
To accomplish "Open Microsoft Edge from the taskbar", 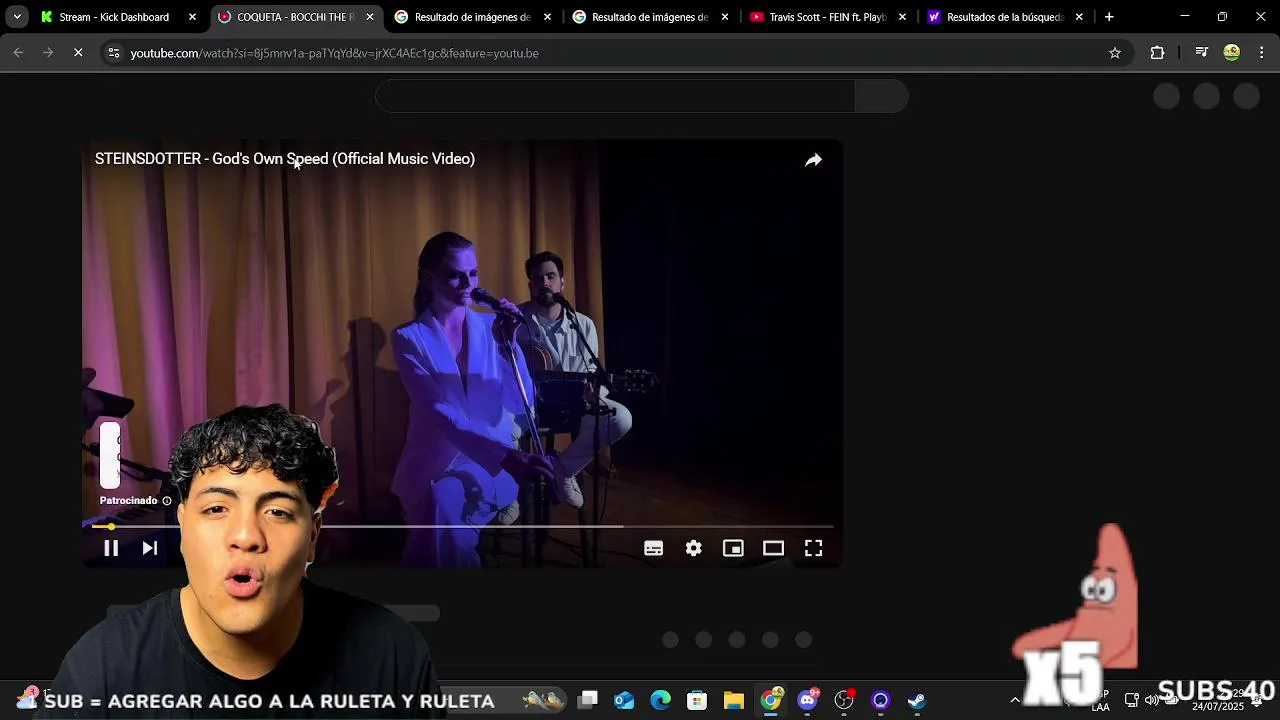I will (x=661, y=700).
